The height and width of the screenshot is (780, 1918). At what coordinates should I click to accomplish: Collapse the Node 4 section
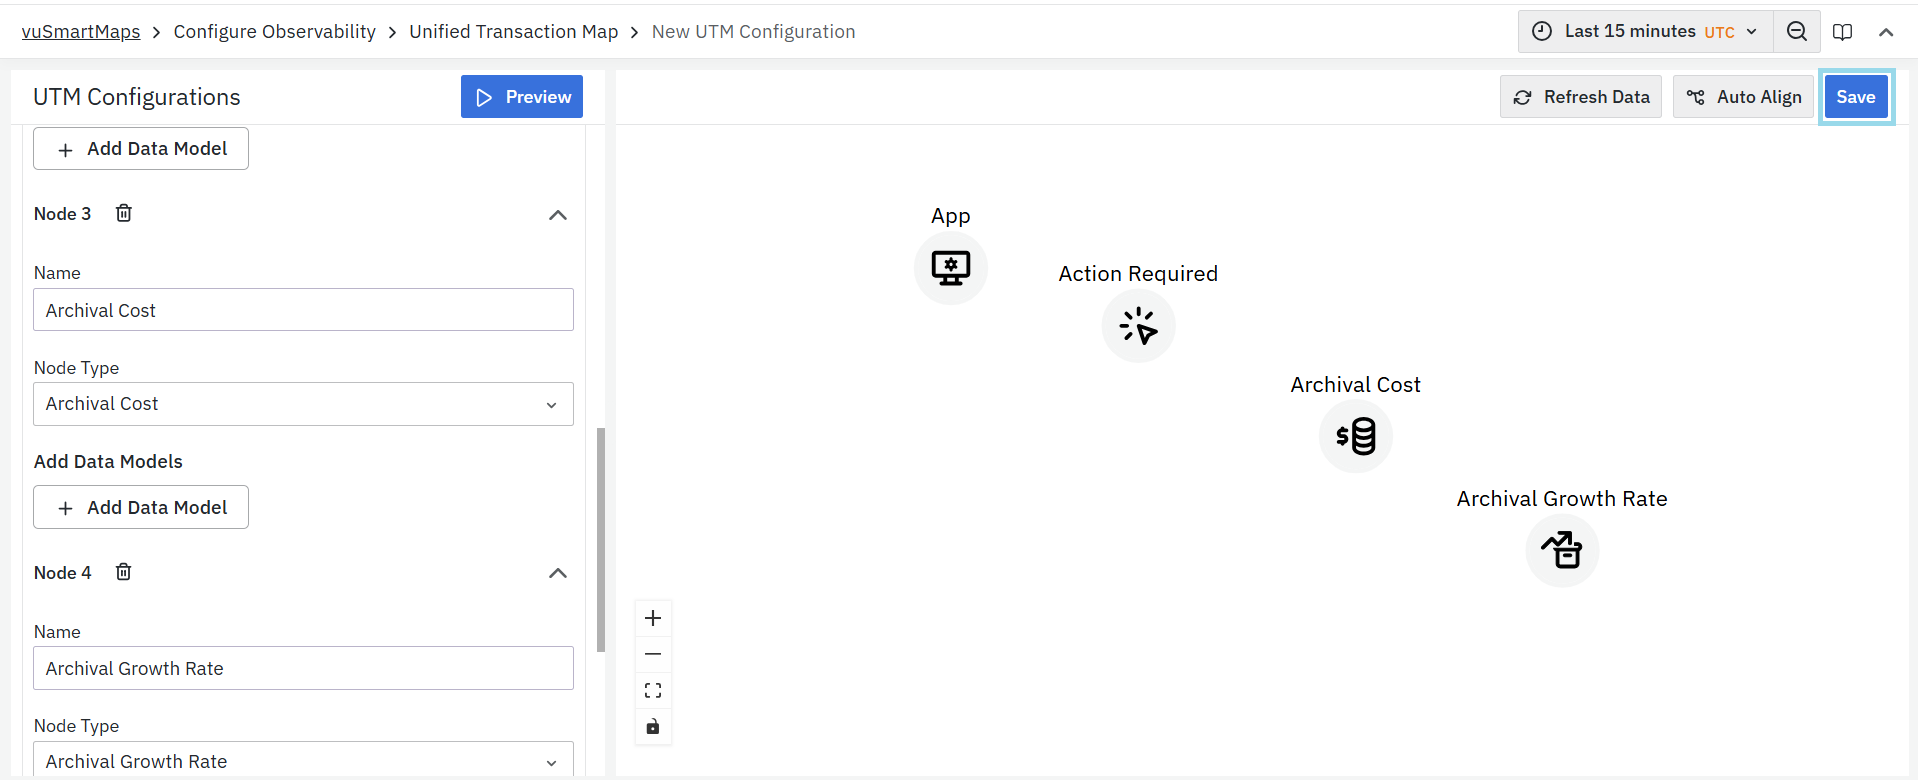point(558,573)
